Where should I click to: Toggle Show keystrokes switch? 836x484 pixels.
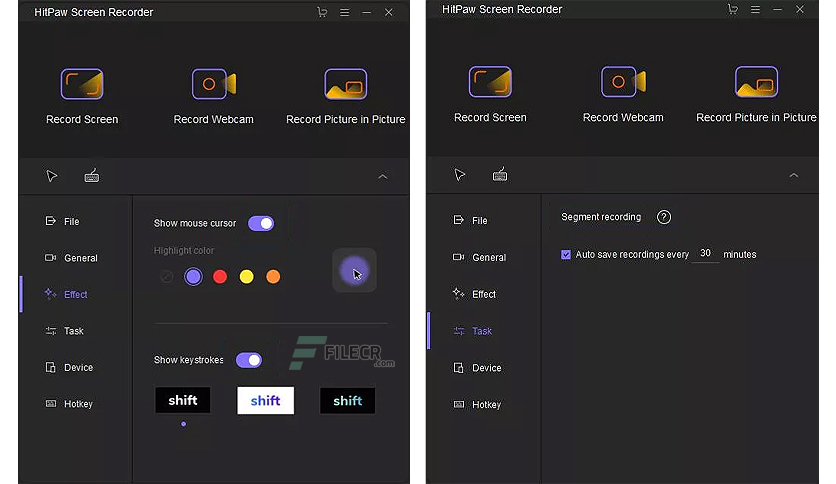point(249,360)
